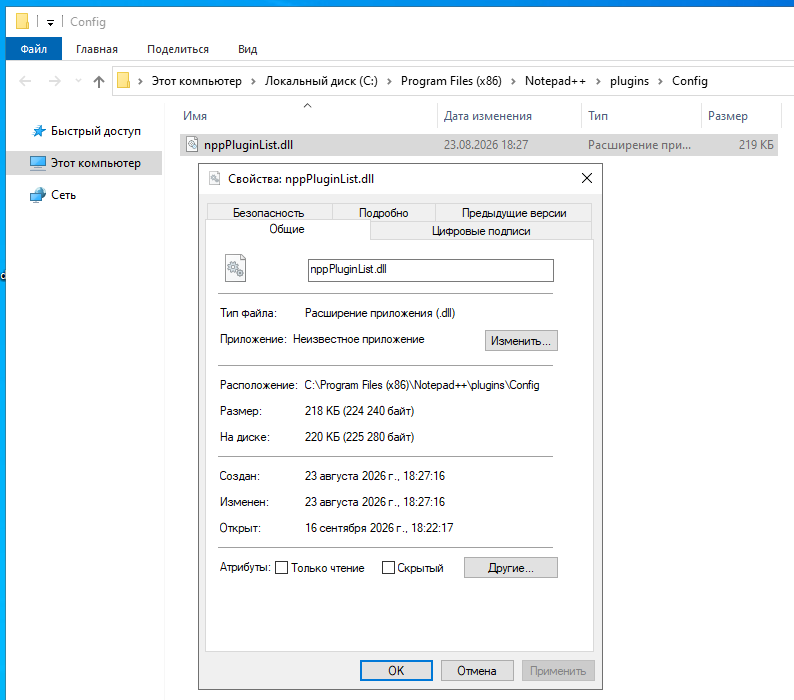This screenshot has height=700, width=794.
Task: Click the file name input field
Action: point(431,270)
